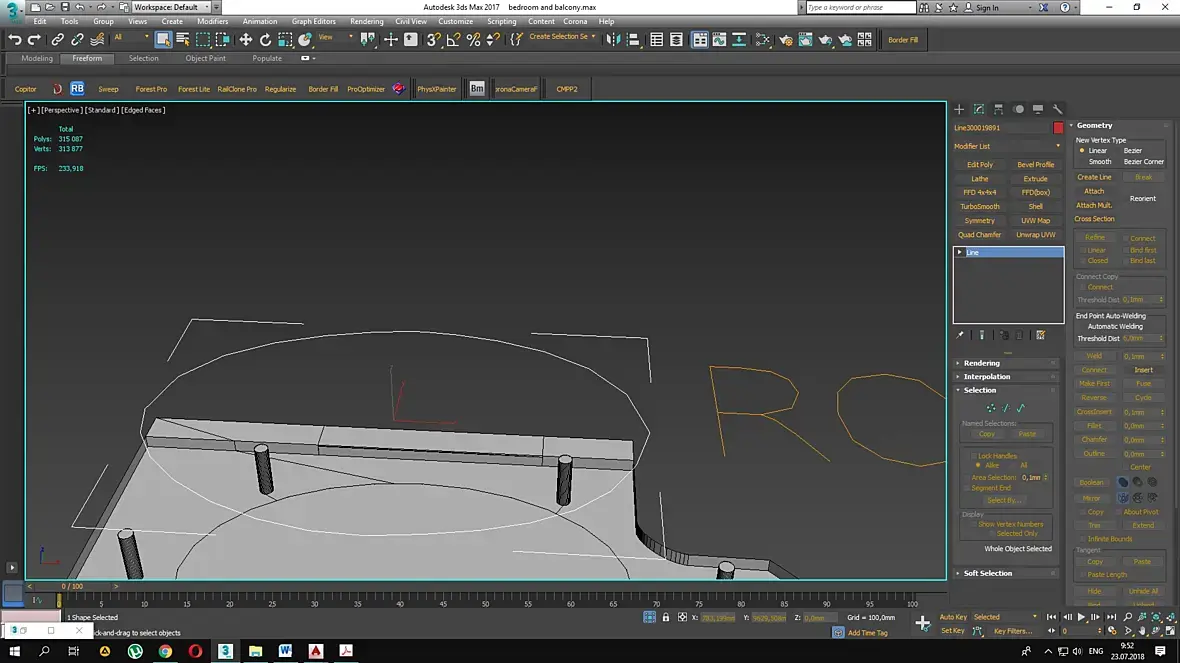Select the Linear new vertex type
Viewport: 1180px width, 663px height.
pyautogui.click(x=1082, y=151)
